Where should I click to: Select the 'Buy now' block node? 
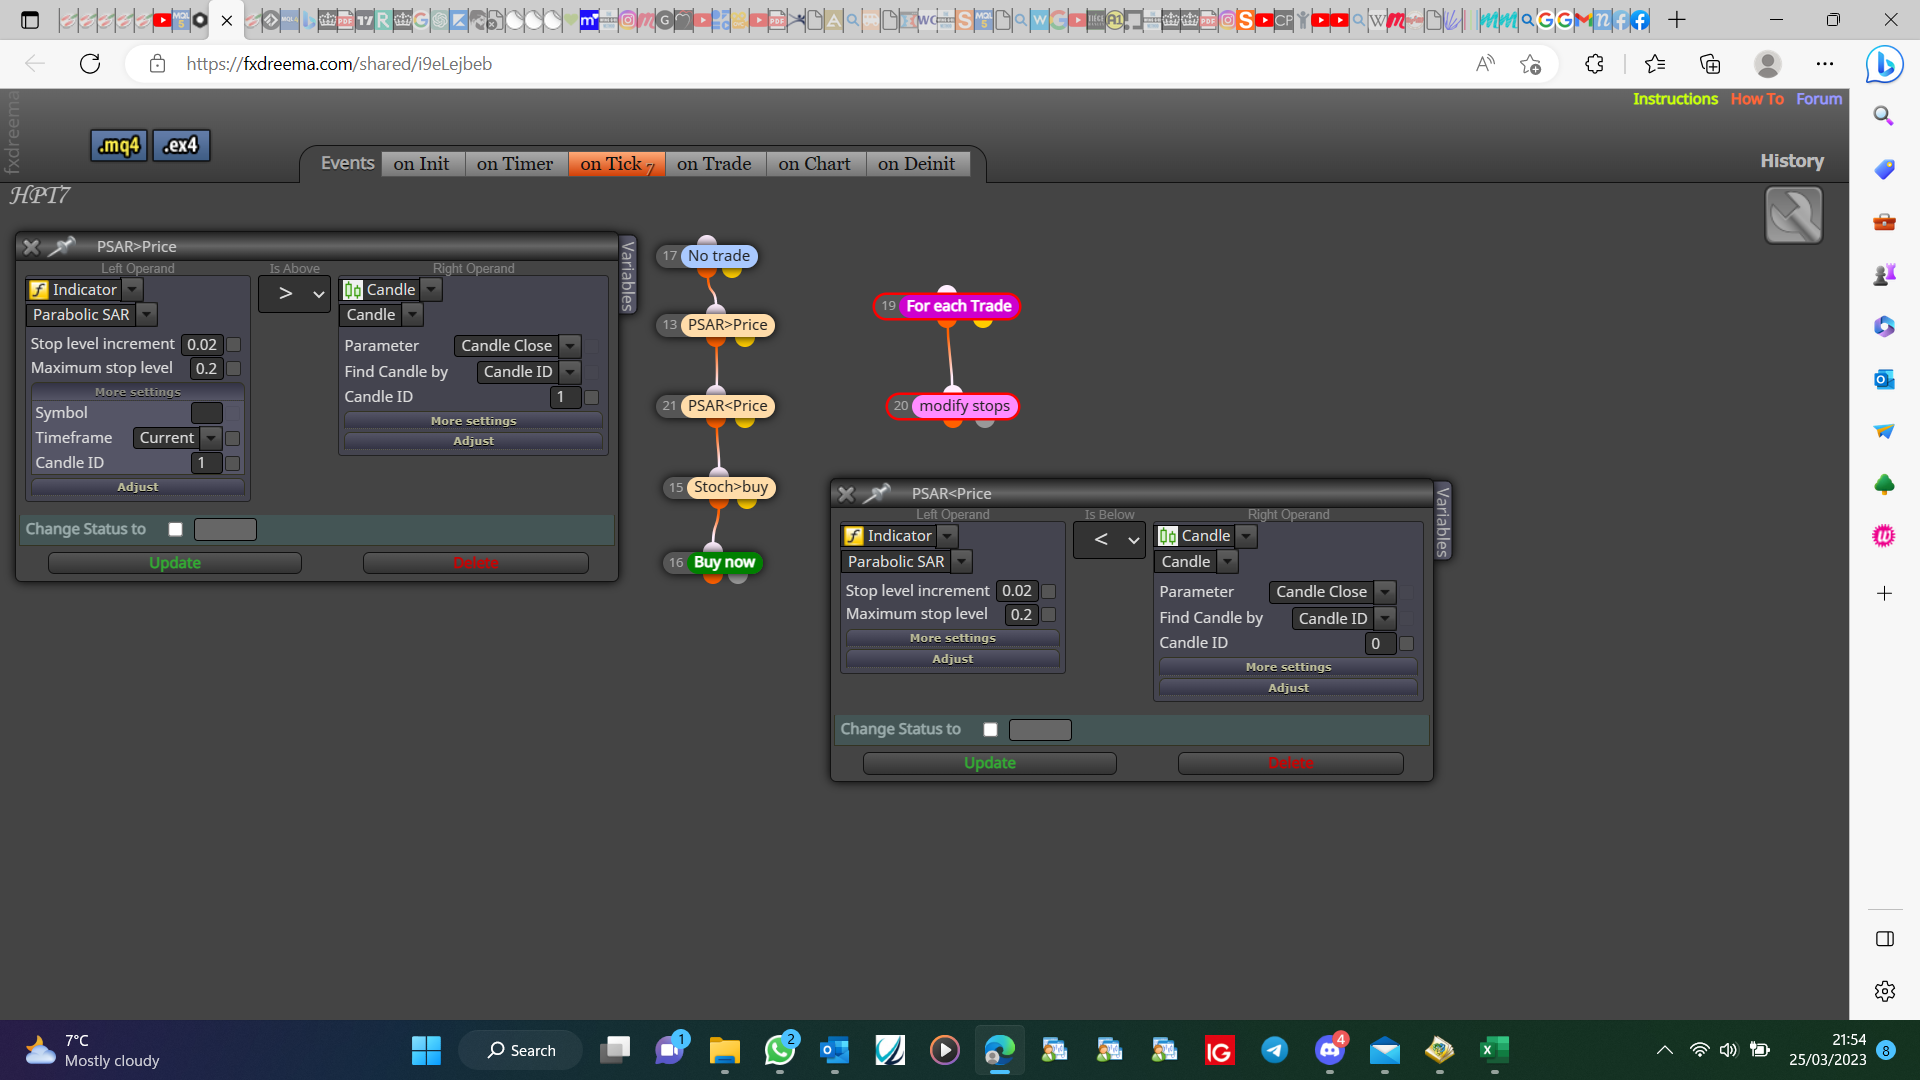pos(724,562)
